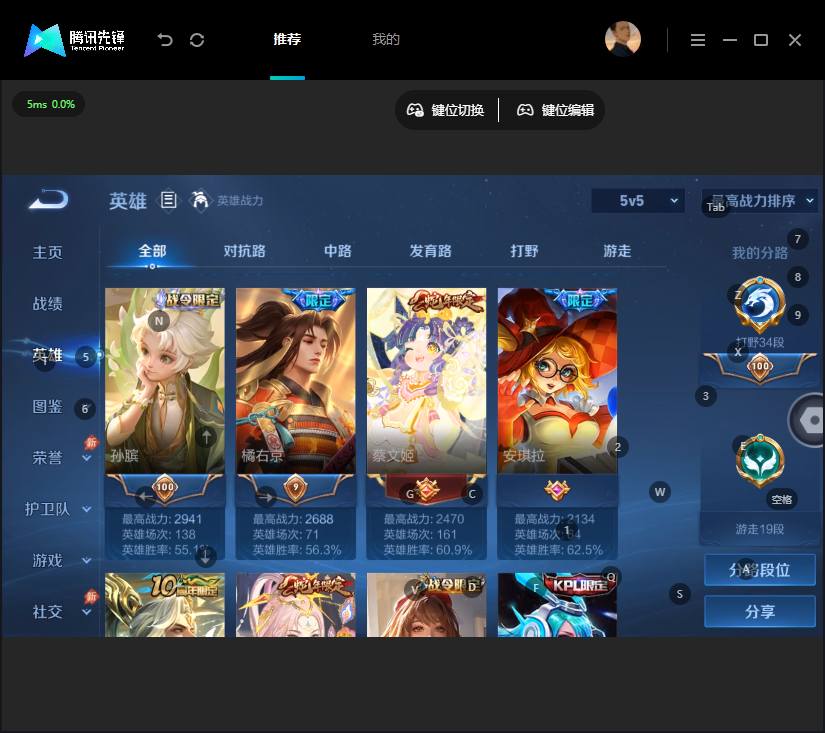Click the floating hexagon assist button
Viewport: 825px width, 733px height.
pyautogui.click(x=810, y=419)
